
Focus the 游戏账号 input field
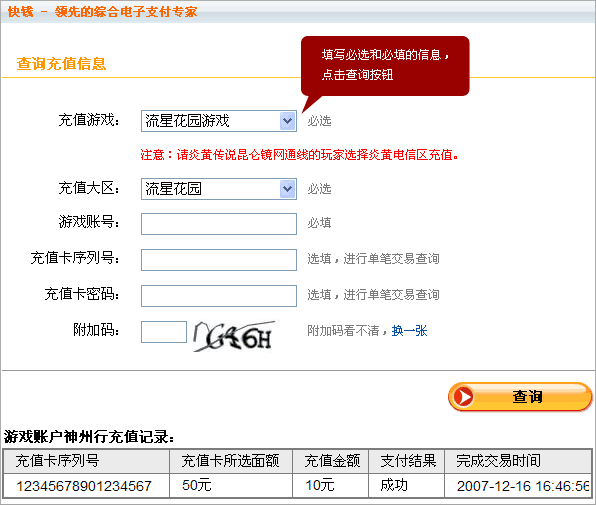click(x=219, y=224)
